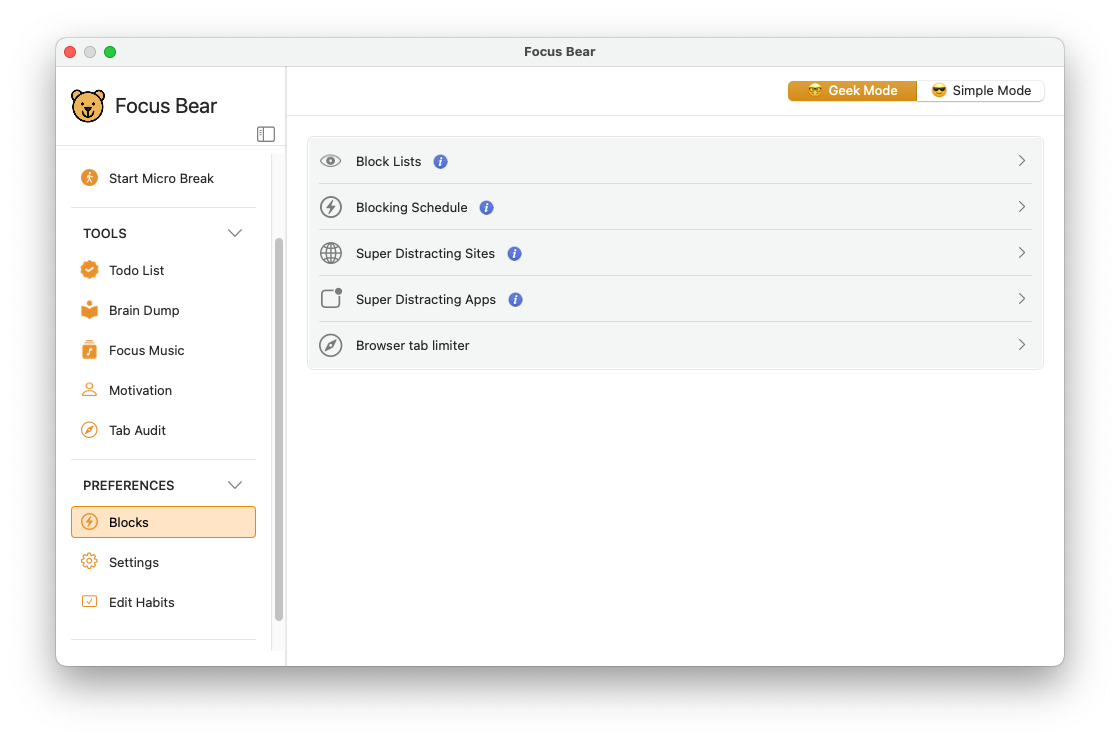This screenshot has width=1120, height=740.
Task: Click the Todo List checkmark badge icon
Action: pos(89,270)
